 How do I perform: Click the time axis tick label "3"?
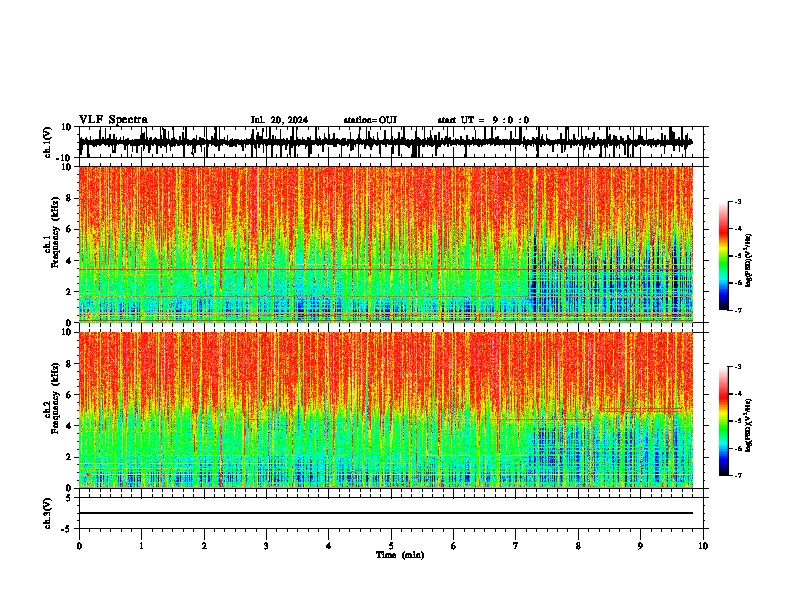point(266,546)
